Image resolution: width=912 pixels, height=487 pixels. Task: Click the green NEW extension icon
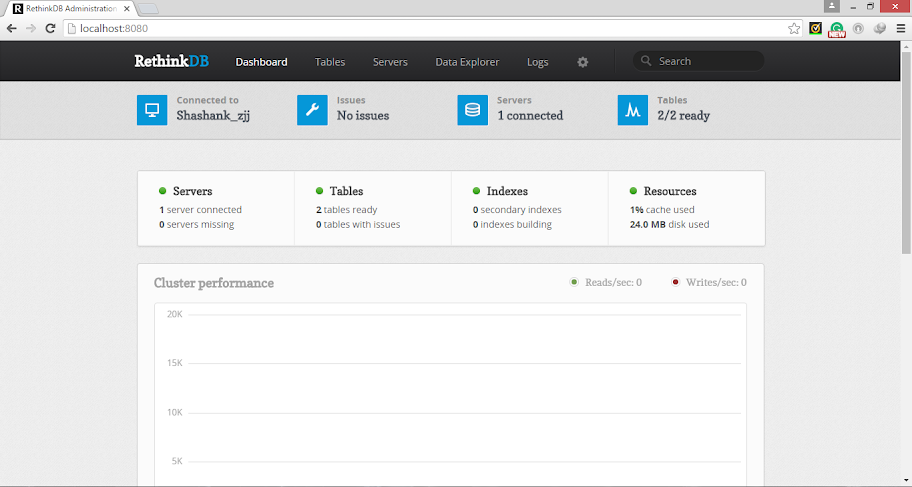coord(837,29)
